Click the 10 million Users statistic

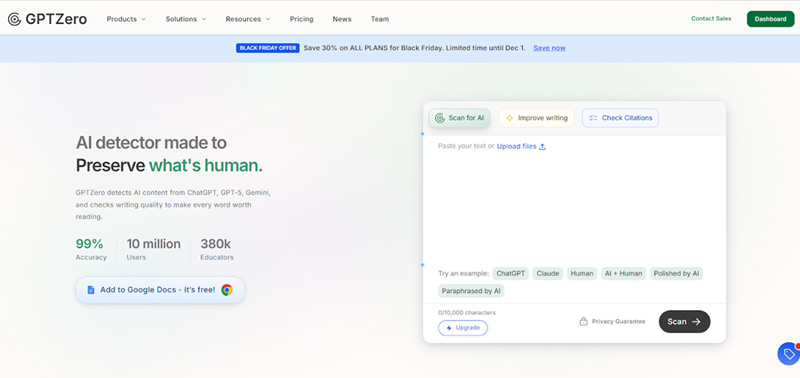pos(154,249)
